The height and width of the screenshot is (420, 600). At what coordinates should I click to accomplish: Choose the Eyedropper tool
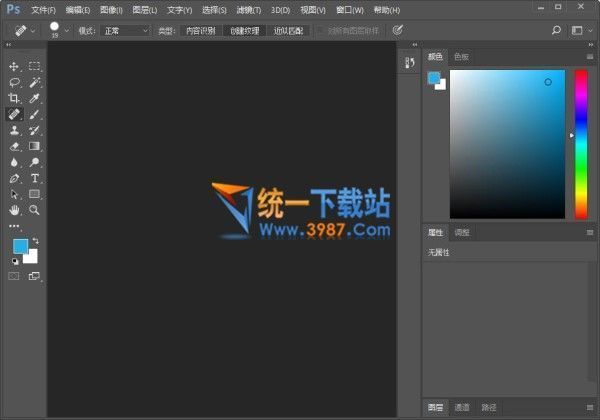click(34, 98)
